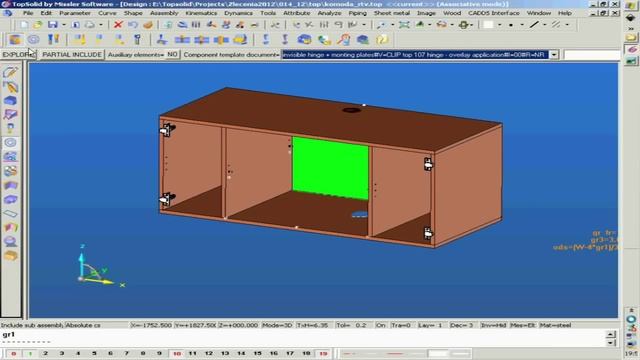Click the pencil sketch tool in left sidebar
The image size is (640, 360).
10,72
